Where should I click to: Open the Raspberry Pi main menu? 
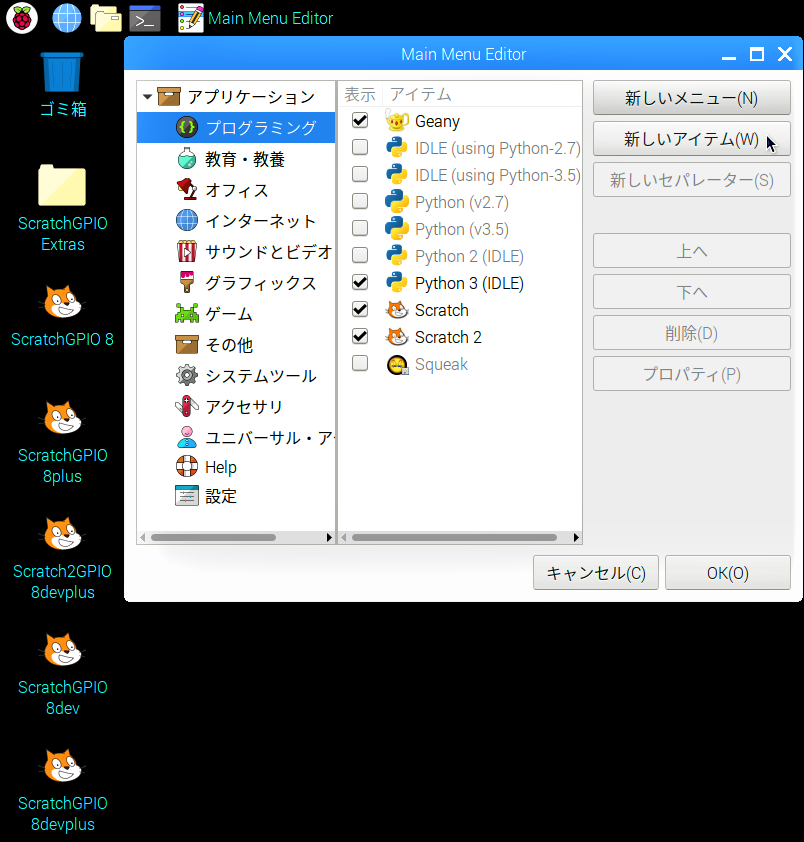click(21, 18)
